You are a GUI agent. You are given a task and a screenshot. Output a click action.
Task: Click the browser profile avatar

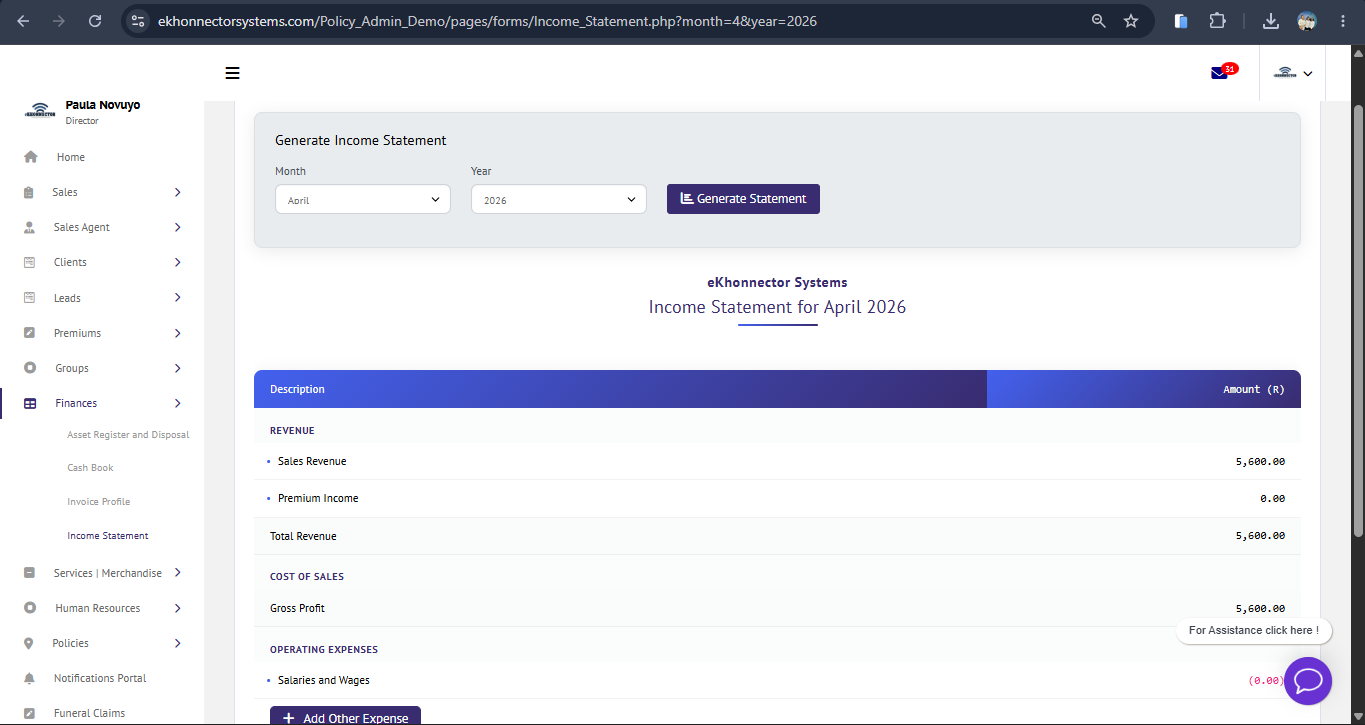tap(1307, 20)
